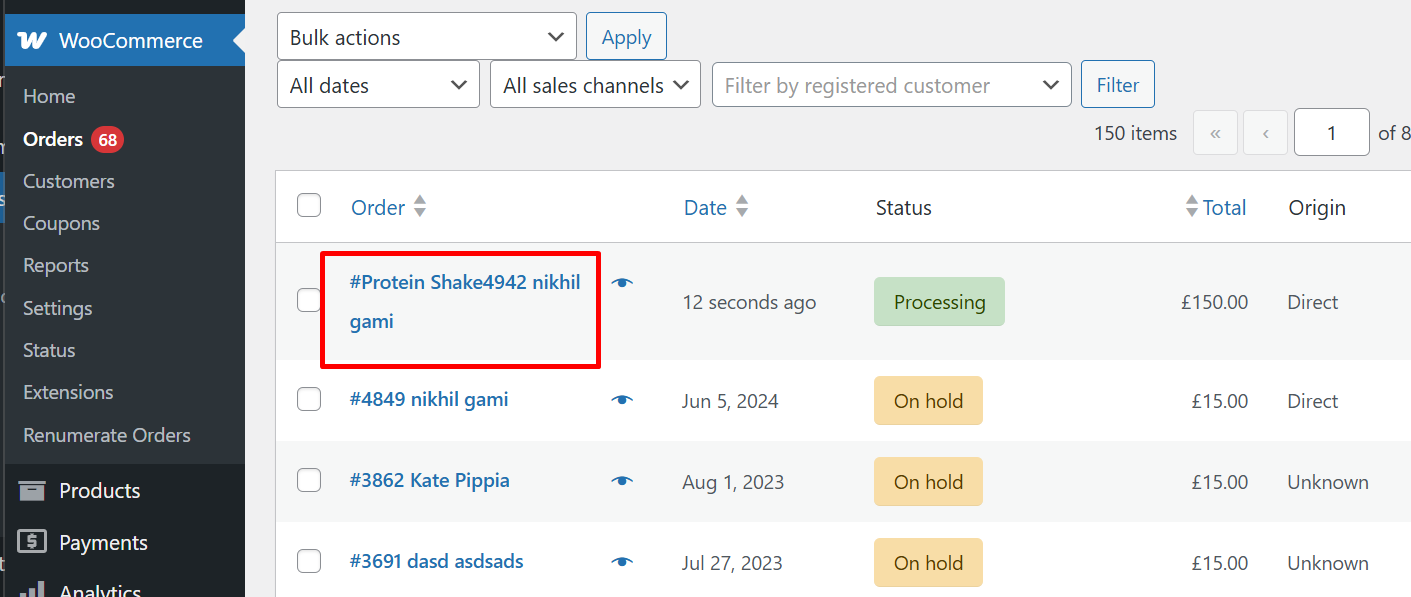The image size is (1411, 597).
Task: Go to Renumerate Orders menu item
Action: coord(107,435)
